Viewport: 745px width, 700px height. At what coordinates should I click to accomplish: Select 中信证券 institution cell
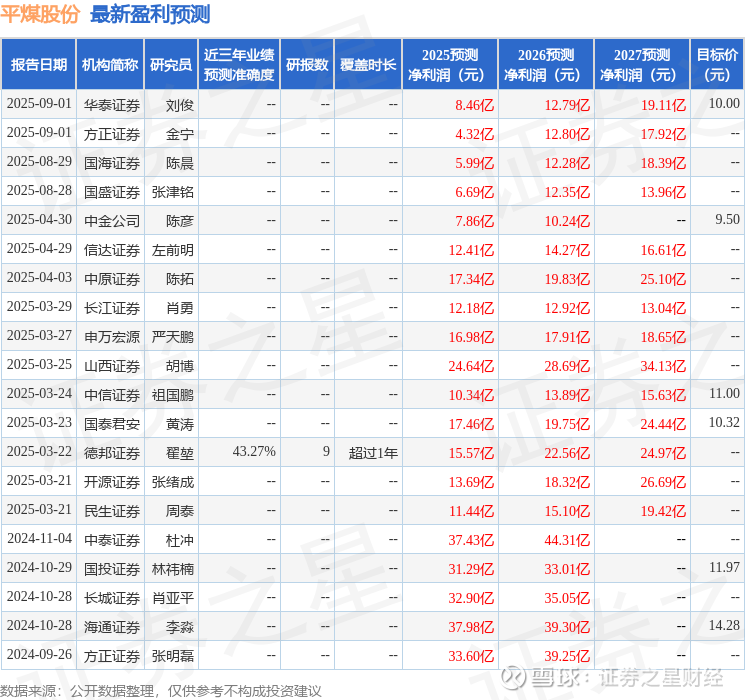[112, 395]
